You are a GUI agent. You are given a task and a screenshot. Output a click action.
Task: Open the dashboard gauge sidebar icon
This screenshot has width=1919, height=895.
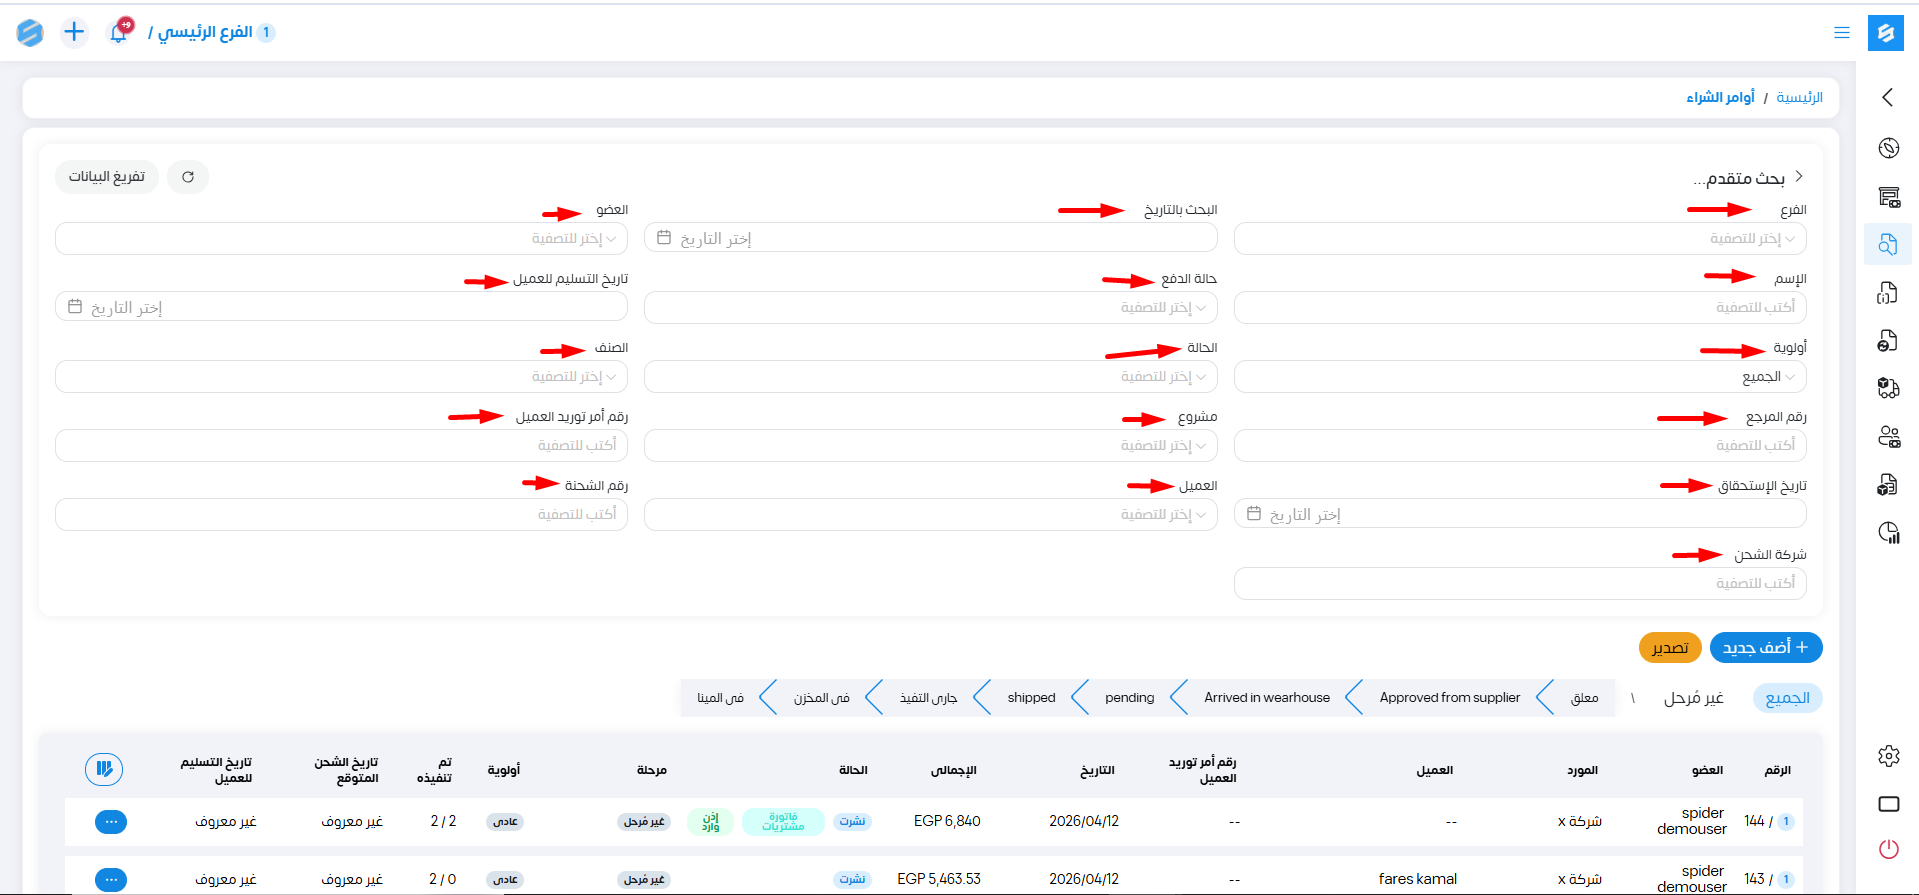1888,148
